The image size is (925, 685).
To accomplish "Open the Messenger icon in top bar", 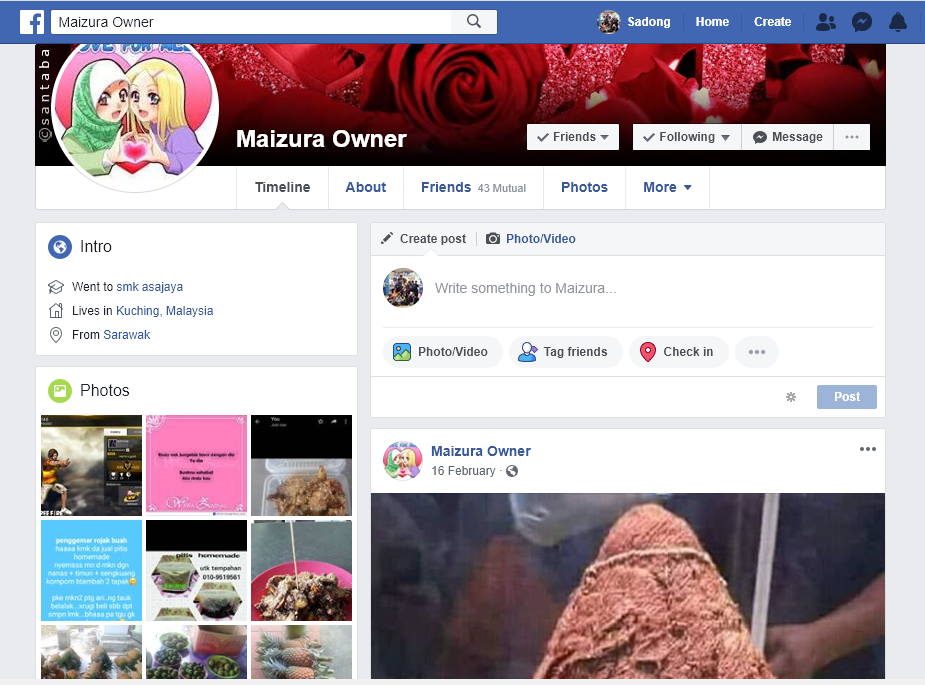I will pos(862,22).
